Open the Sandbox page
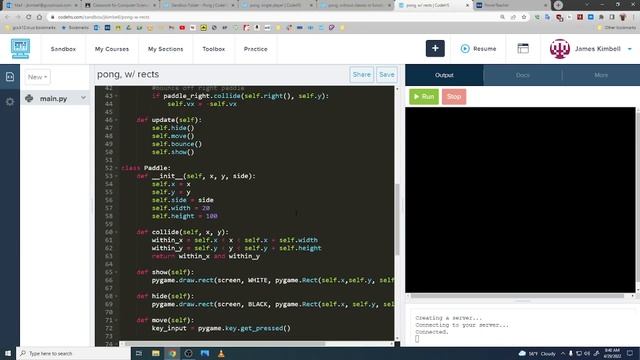 point(63,49)
